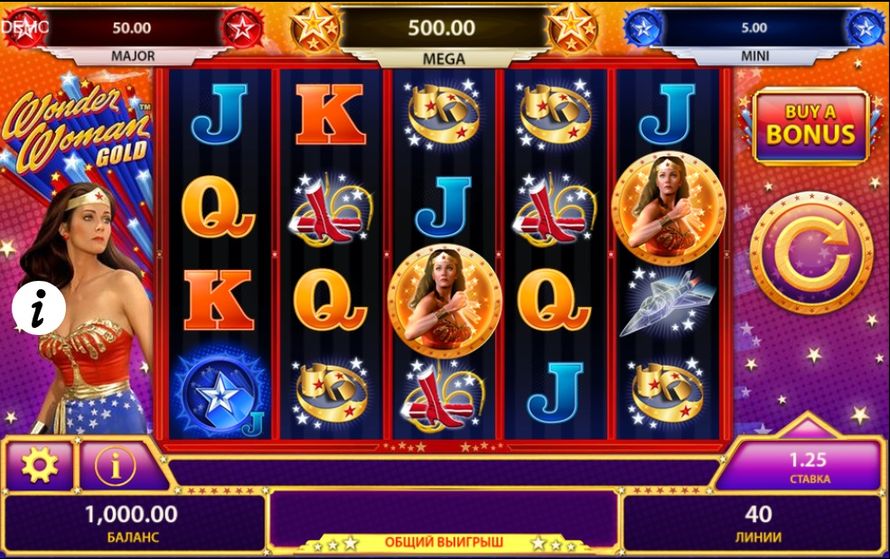Image resolution: width=890 pixels, height=559 pixels.
Task: Expand the bet selector arrow above 1.25
Action: pyautogui.click(x=807, y=425)
